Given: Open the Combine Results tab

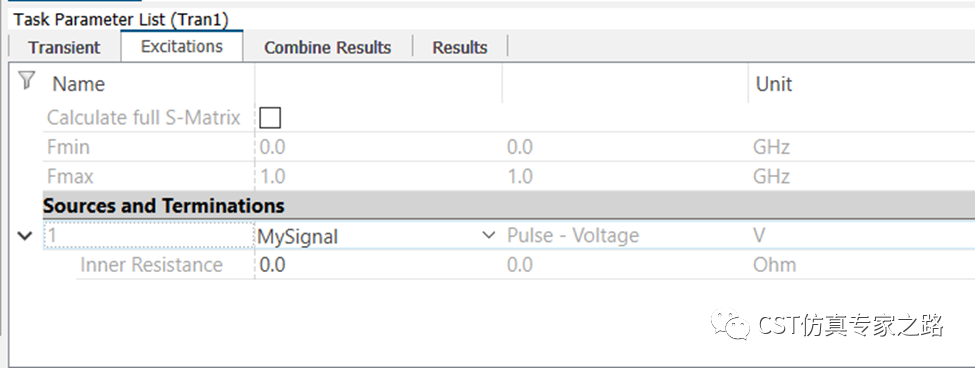Looking at the screenshot, I should click(328, 48).
